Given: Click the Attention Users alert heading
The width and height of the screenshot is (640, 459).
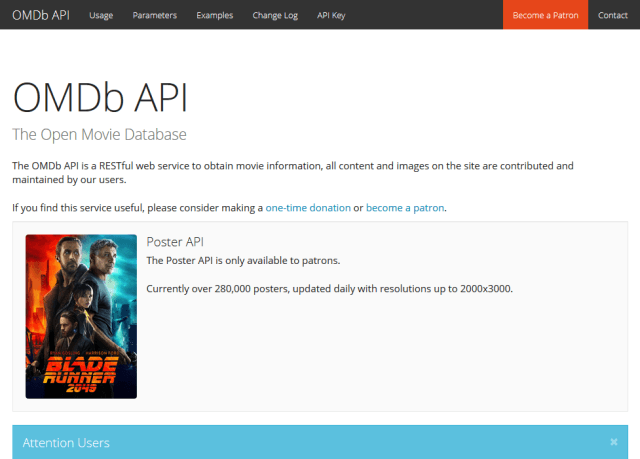Looking at the screenshot, I should (x=66, y=443).
